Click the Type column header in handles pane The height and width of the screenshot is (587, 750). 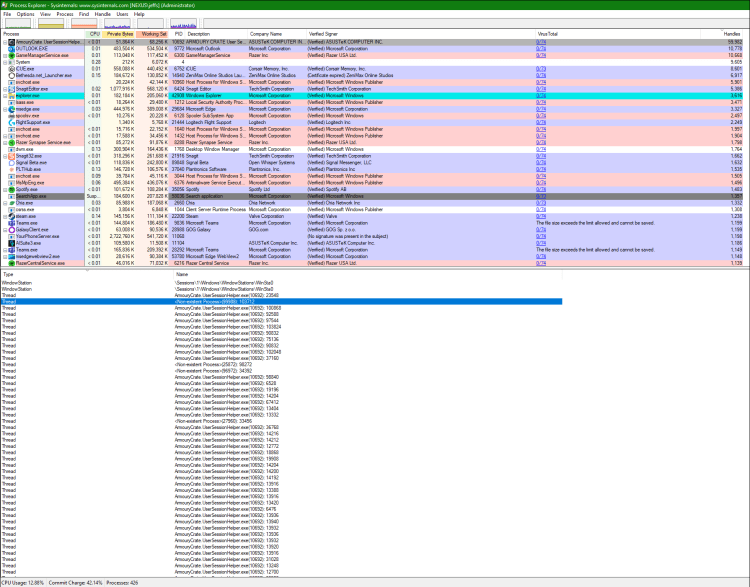pos(87,275)
